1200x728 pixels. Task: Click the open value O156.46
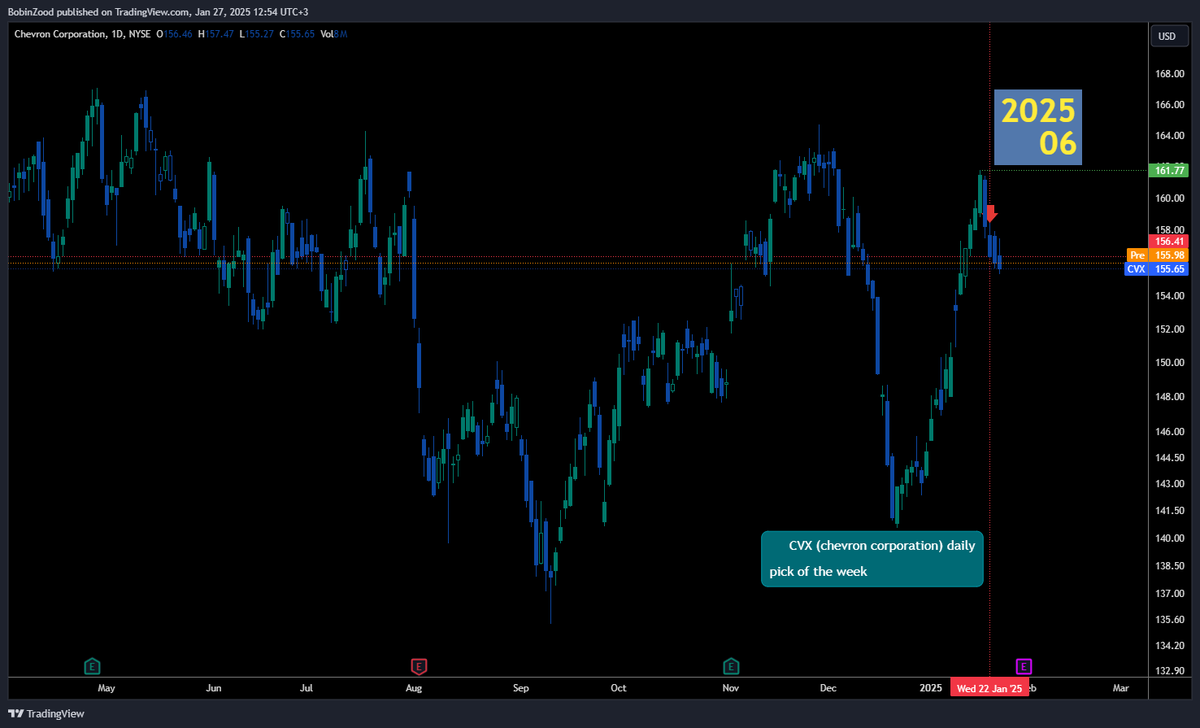176,34
